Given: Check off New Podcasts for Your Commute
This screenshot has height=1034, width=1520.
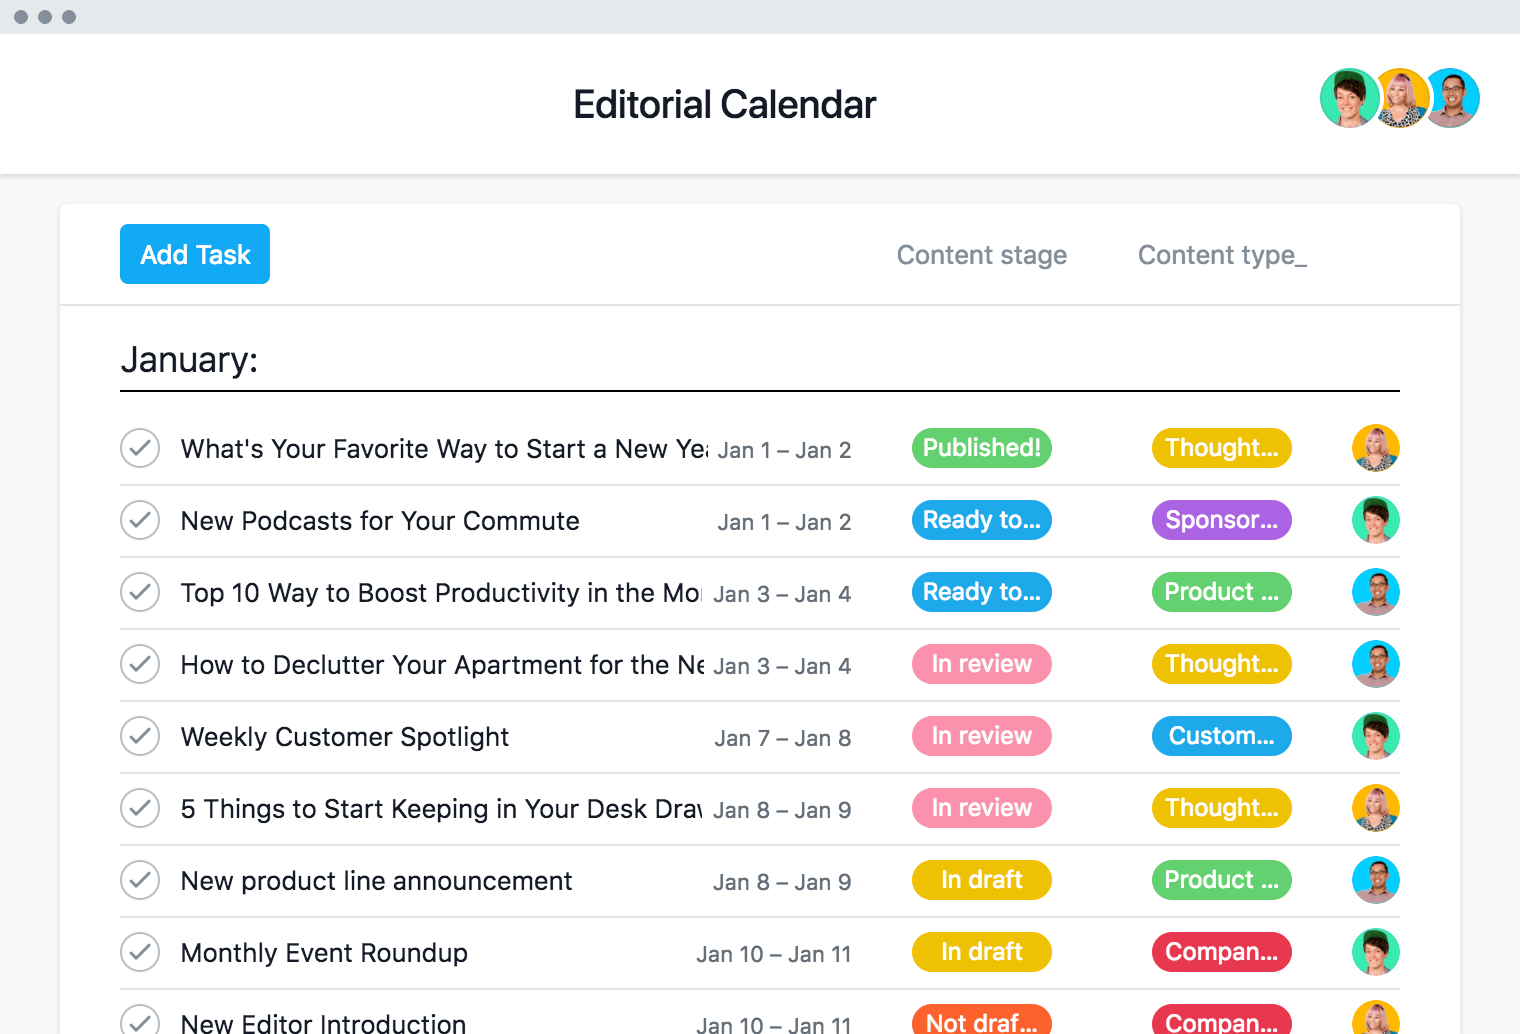Looking at the screenshot, I should (140, 520).
